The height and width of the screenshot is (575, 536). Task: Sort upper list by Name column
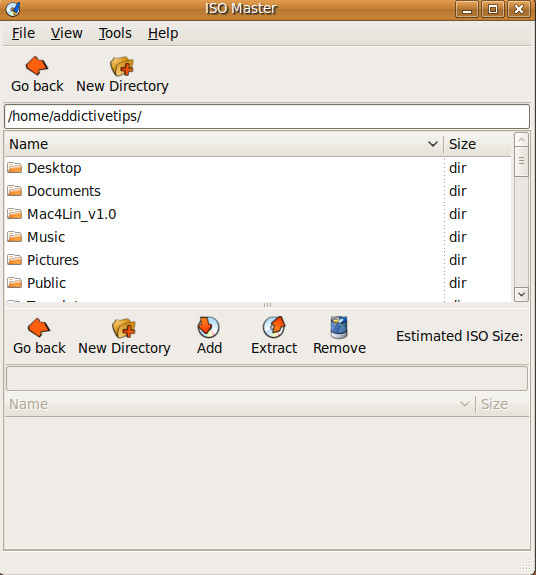point(224,144)
